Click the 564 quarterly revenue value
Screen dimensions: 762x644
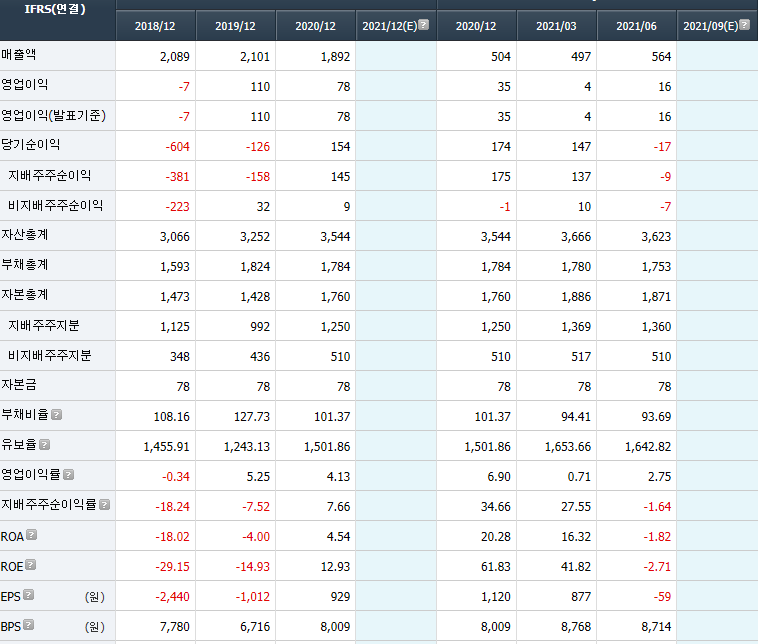pos(661,57)
